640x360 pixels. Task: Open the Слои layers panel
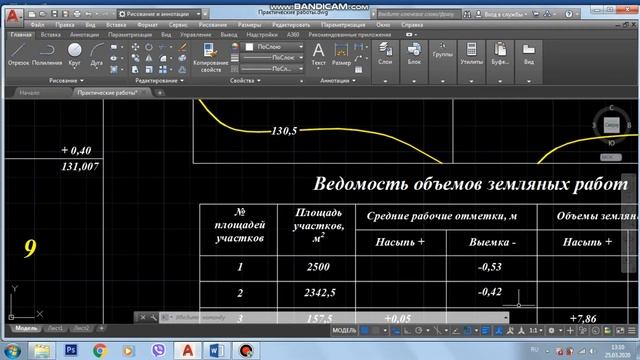pos(385,54)
